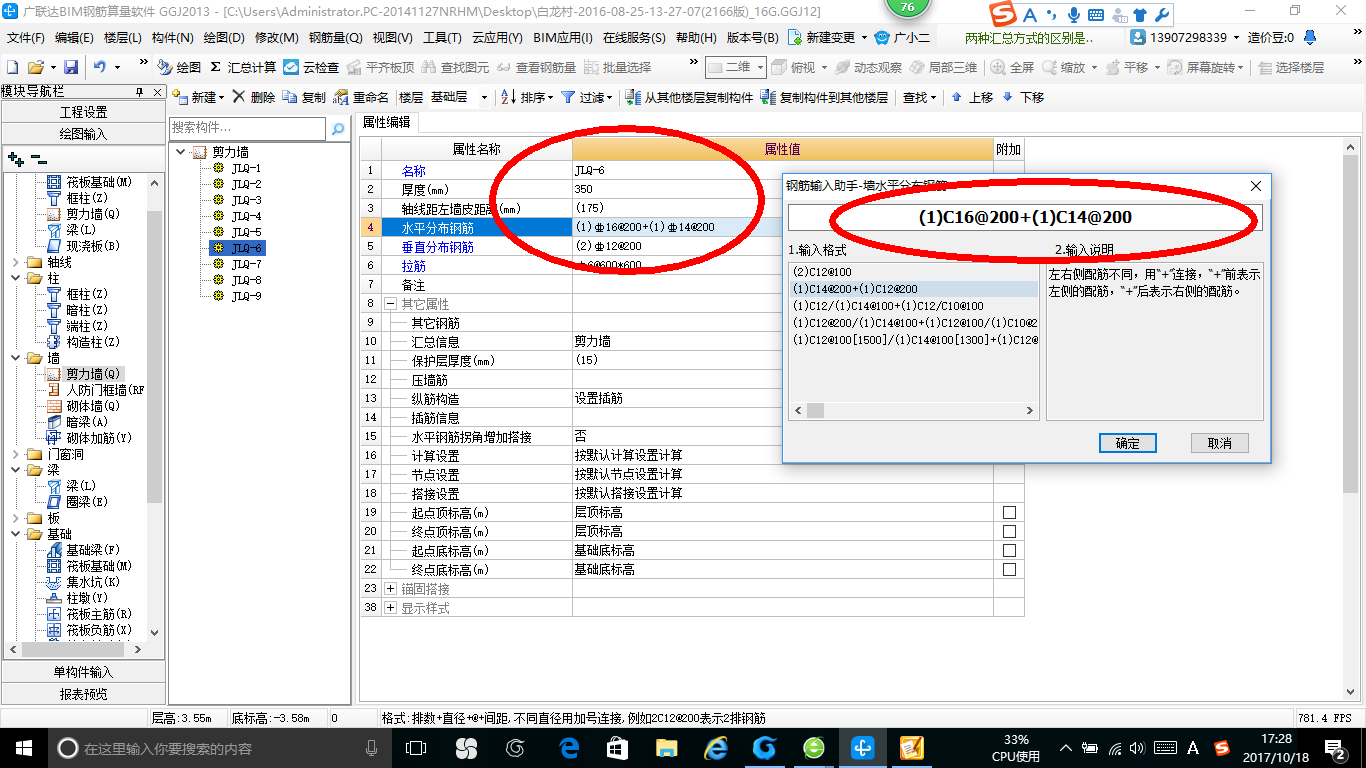Pin the 模块导航栏 panel
Image resolution: width=1366 pixels, height=768 pixels.
[140, 91]
